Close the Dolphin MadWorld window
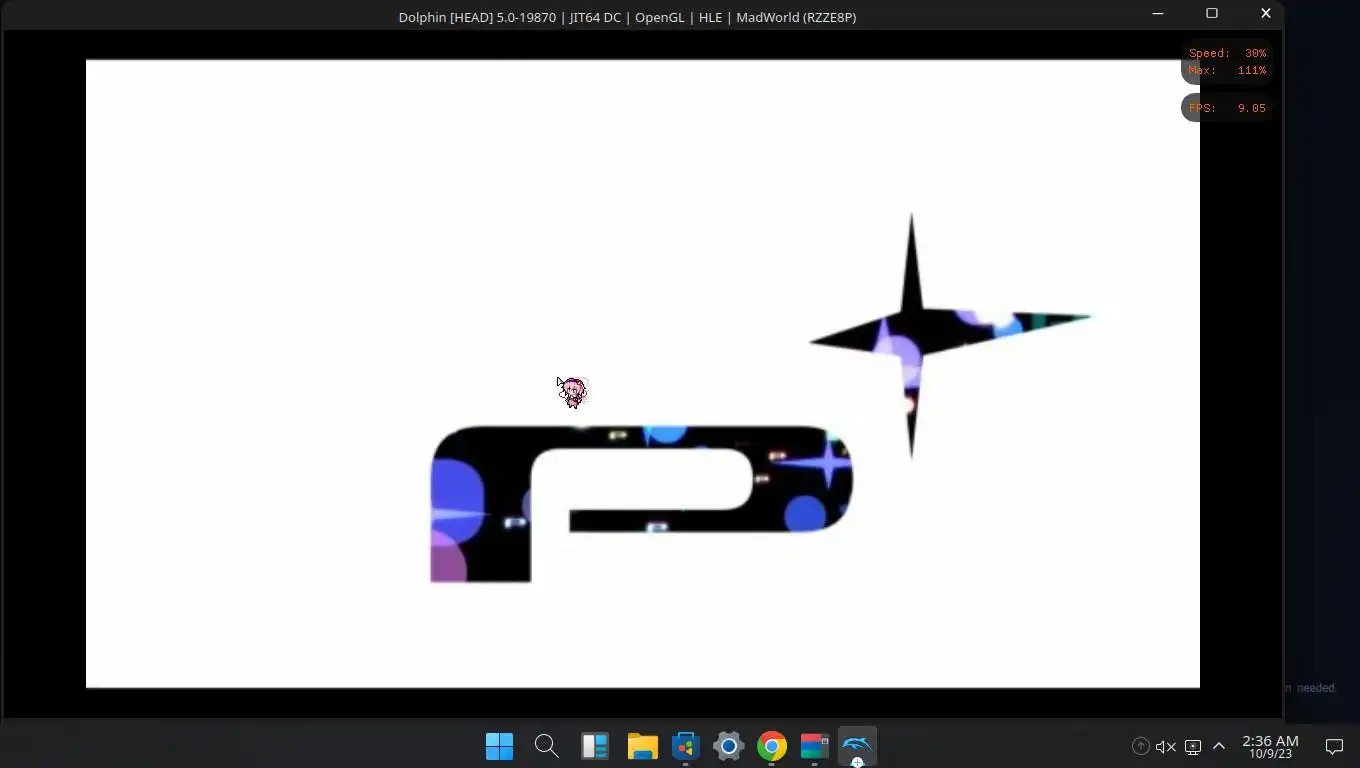 (1265, 14)
